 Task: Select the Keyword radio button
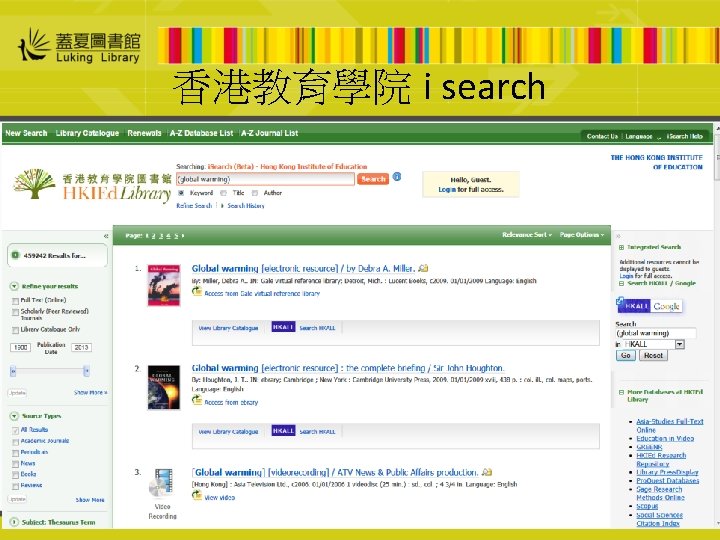tap(181, 193)
